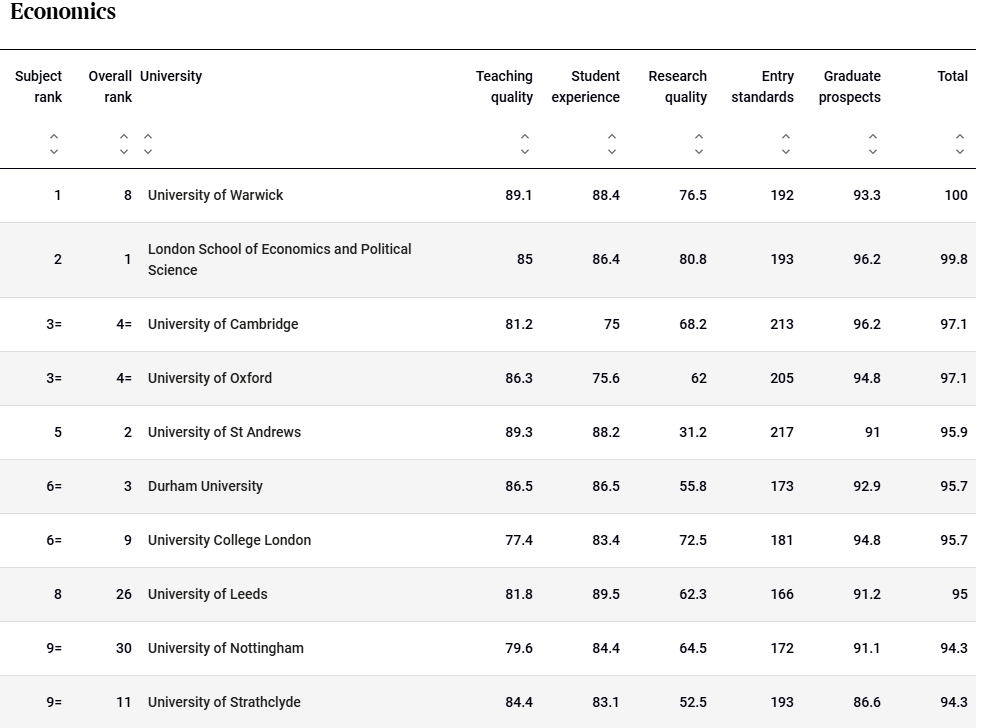
Task: Open University of St Andrews entry
Action: (x=224, y=432)
